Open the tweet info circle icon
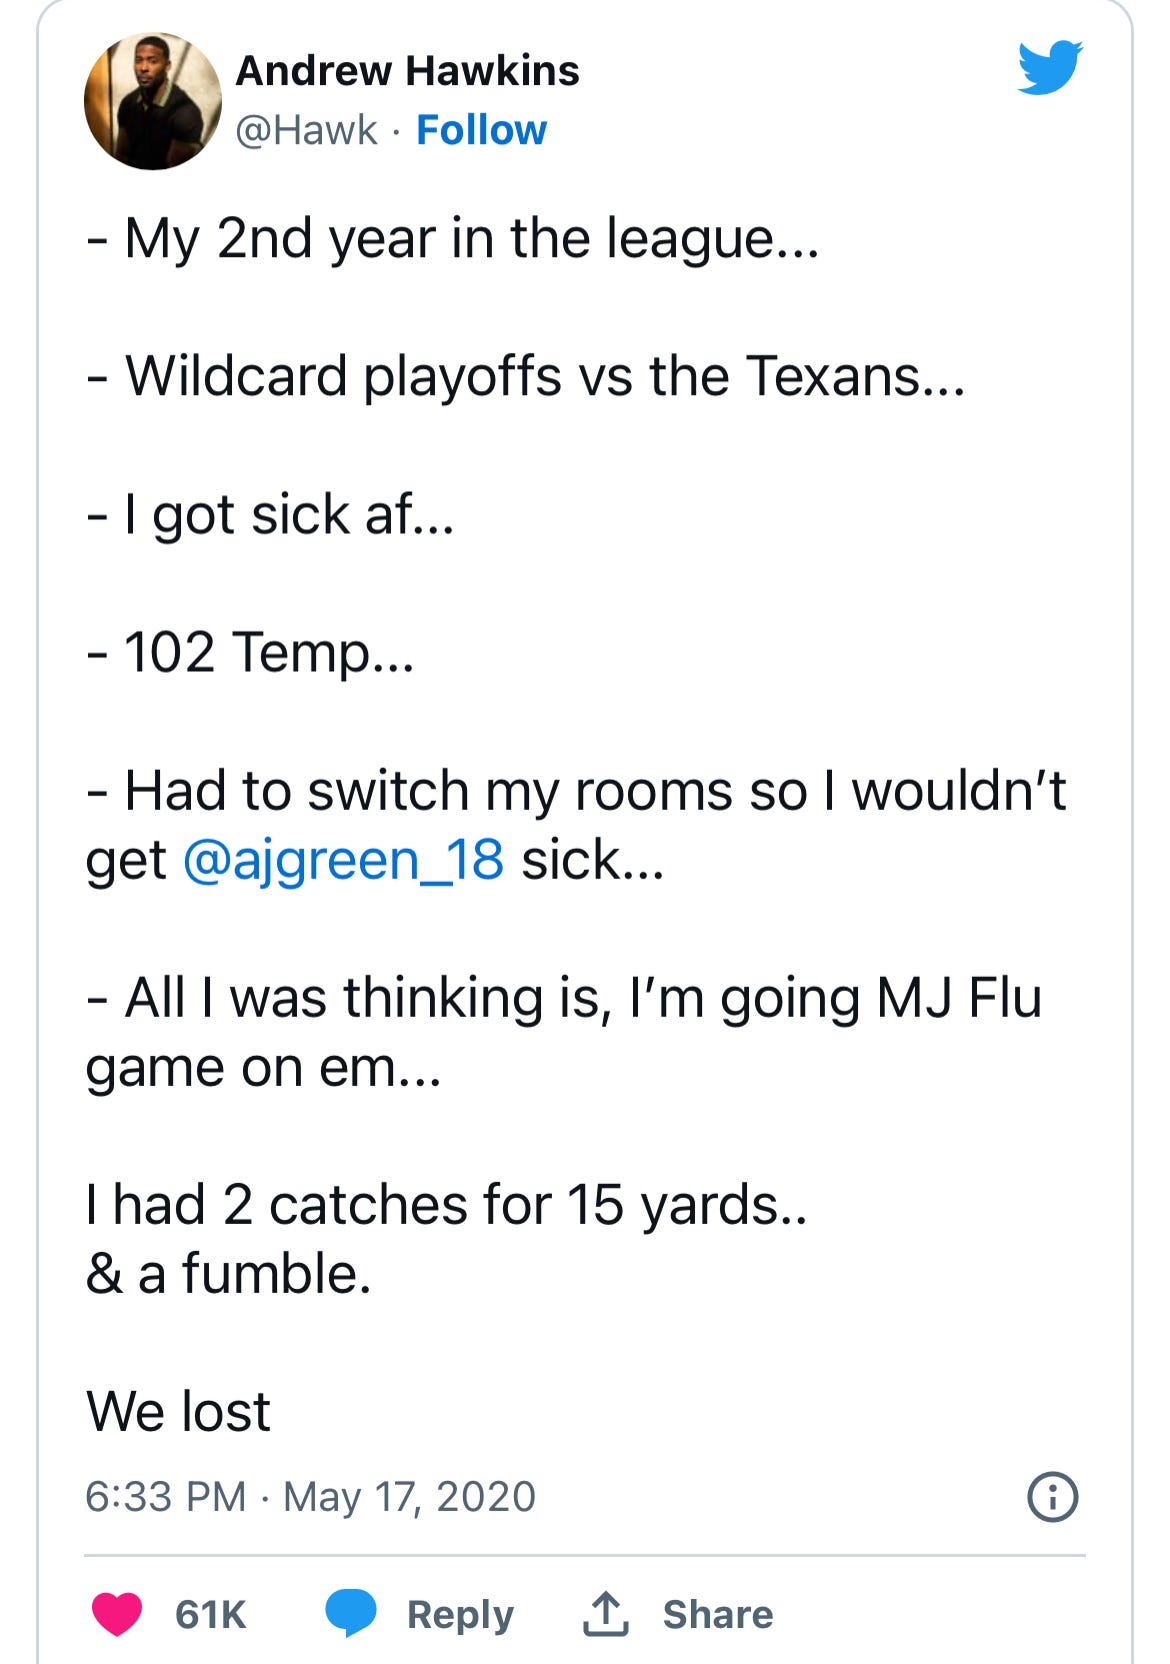 (1052, 1497)
